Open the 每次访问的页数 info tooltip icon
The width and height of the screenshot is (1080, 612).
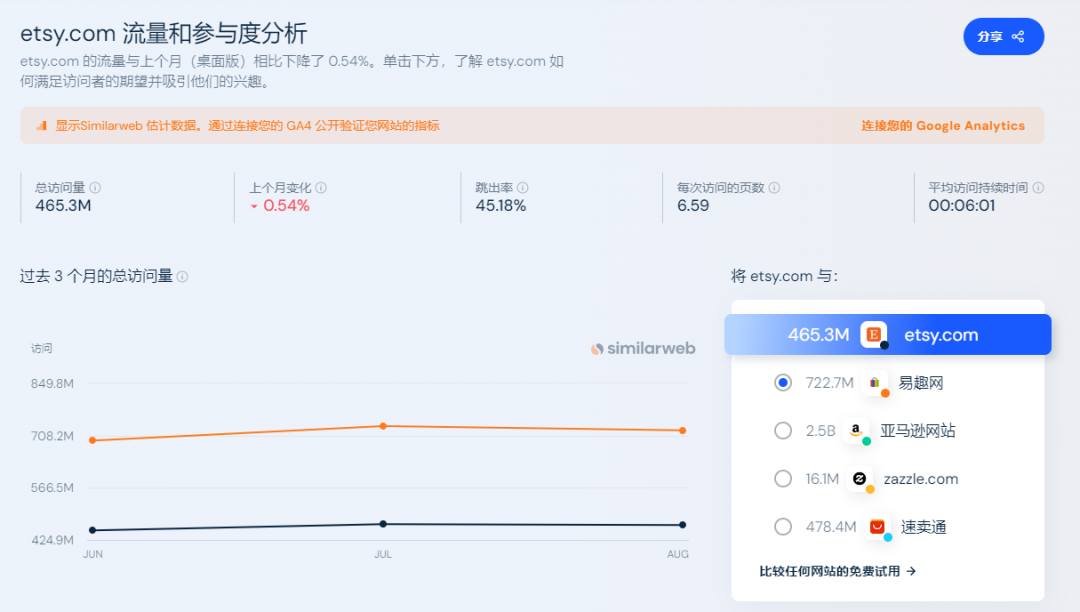779,186
